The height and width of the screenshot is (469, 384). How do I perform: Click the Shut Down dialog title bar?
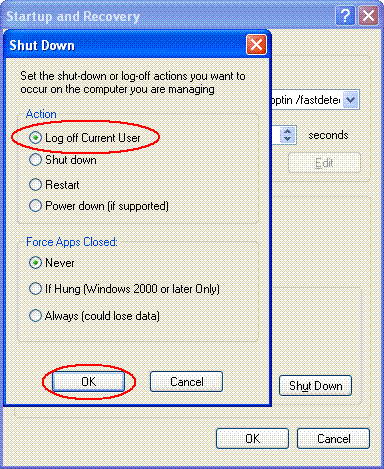127,45
